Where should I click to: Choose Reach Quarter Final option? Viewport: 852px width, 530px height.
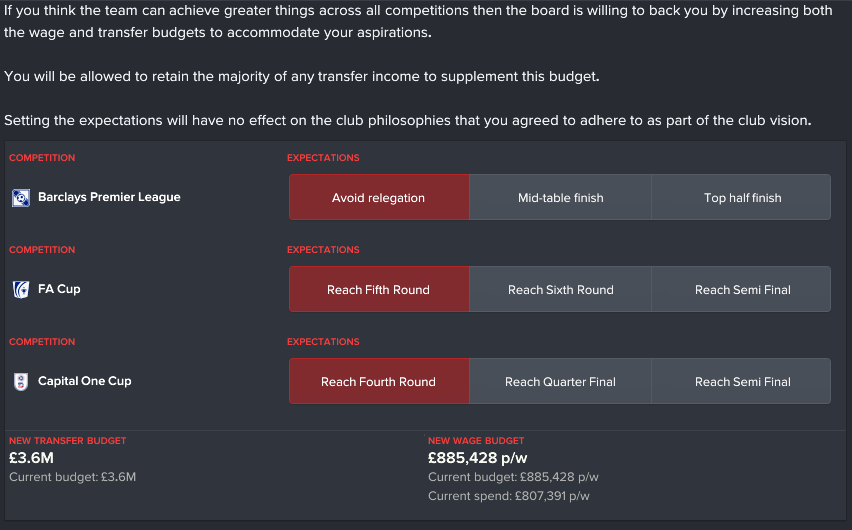click(560, 382)
